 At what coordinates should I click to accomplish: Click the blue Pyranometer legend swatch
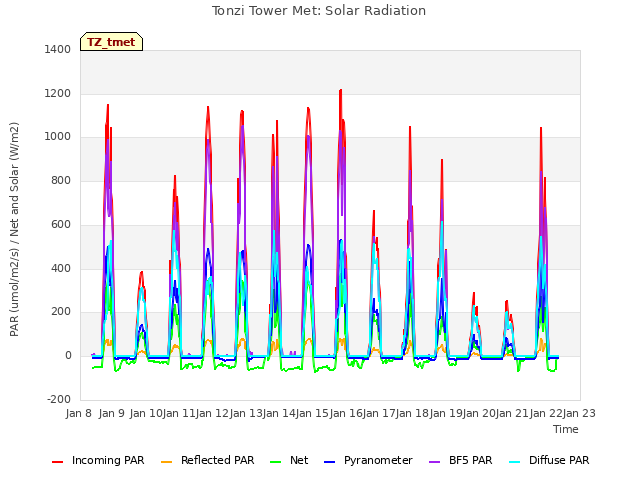coord(329,461)
